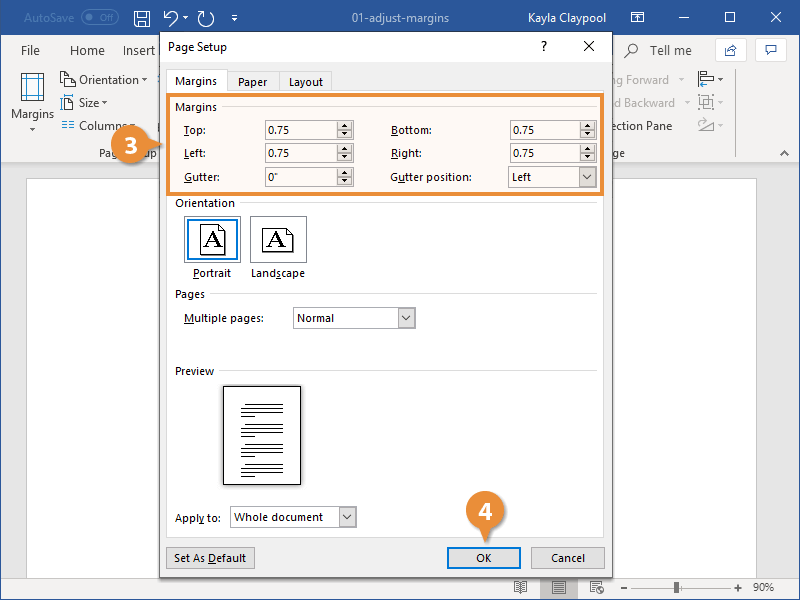
Task: Toggle the AutoSave switch
Action: pos(100,18)
